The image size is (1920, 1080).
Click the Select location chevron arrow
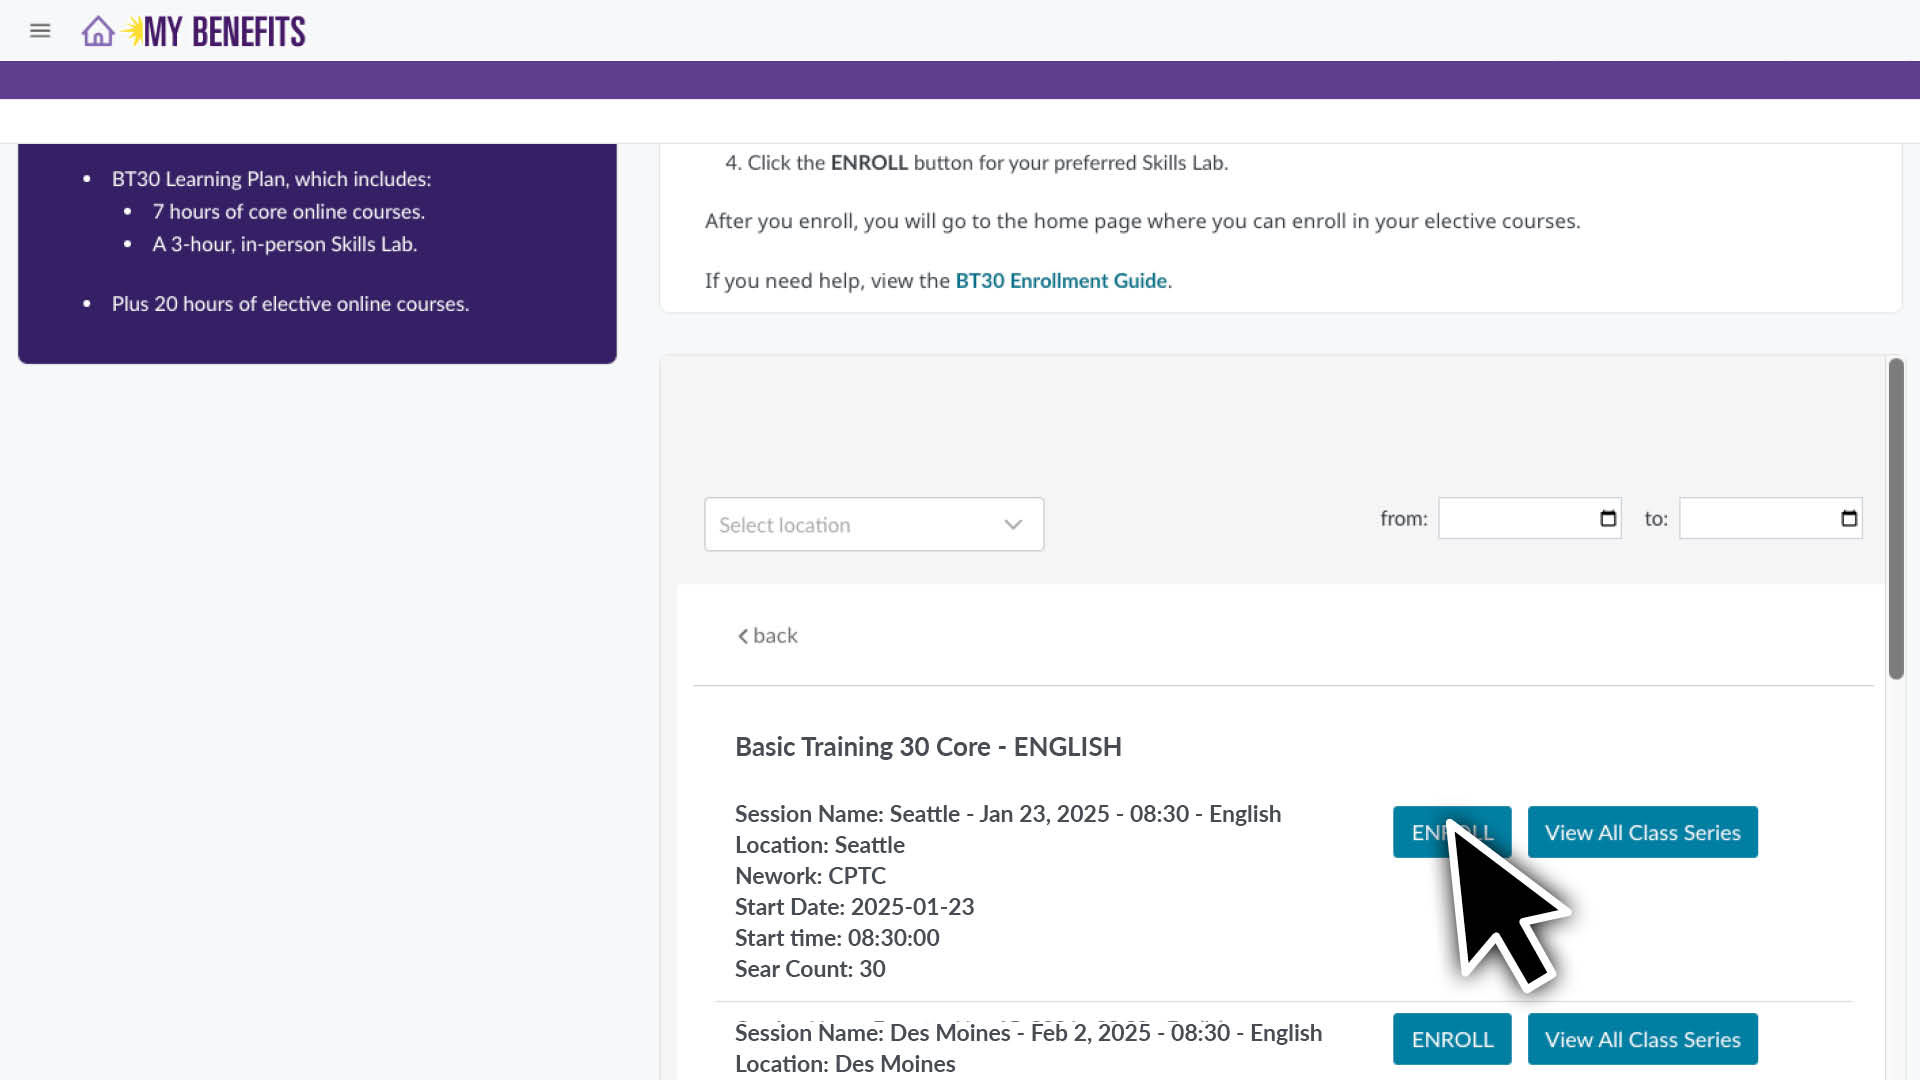(1013, 524)
